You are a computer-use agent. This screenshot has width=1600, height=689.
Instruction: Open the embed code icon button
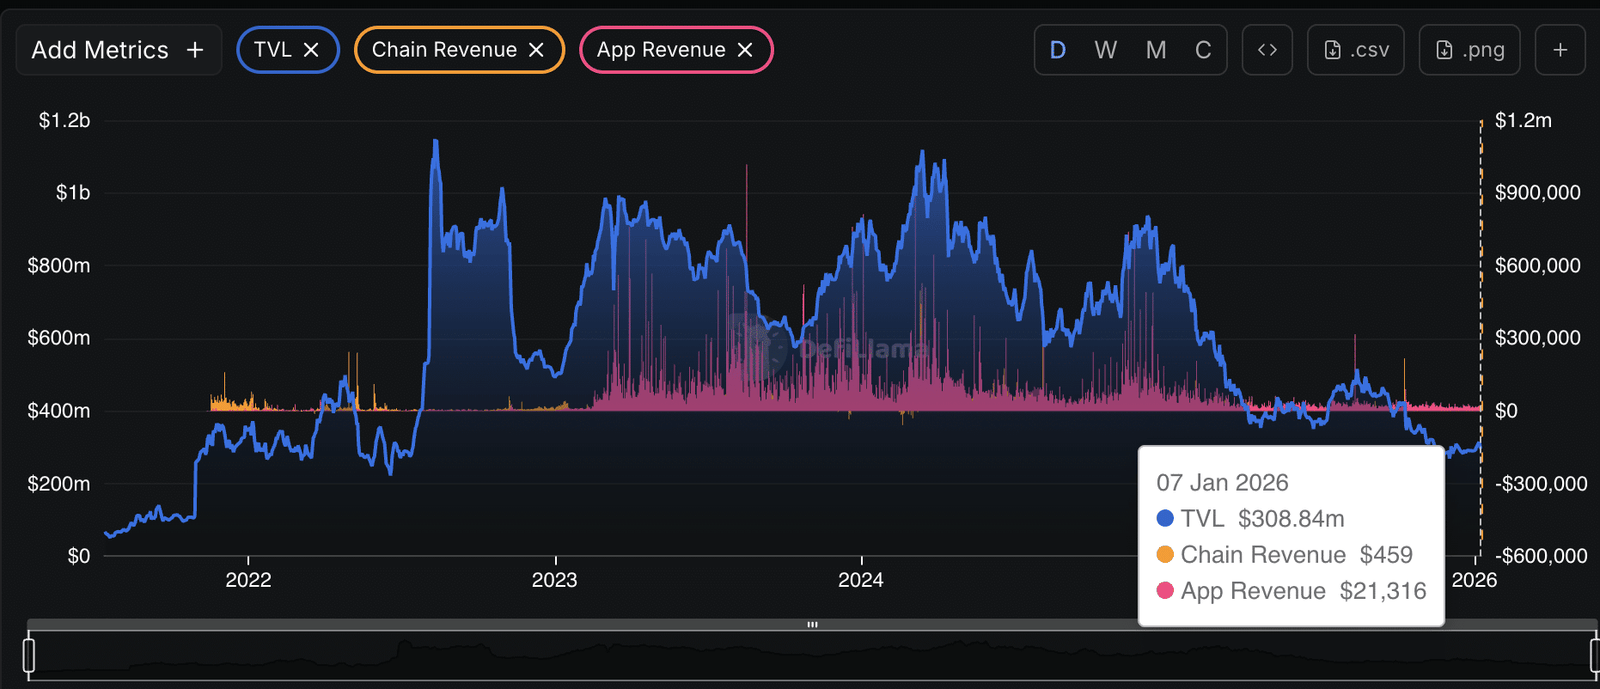[1267, 50]
